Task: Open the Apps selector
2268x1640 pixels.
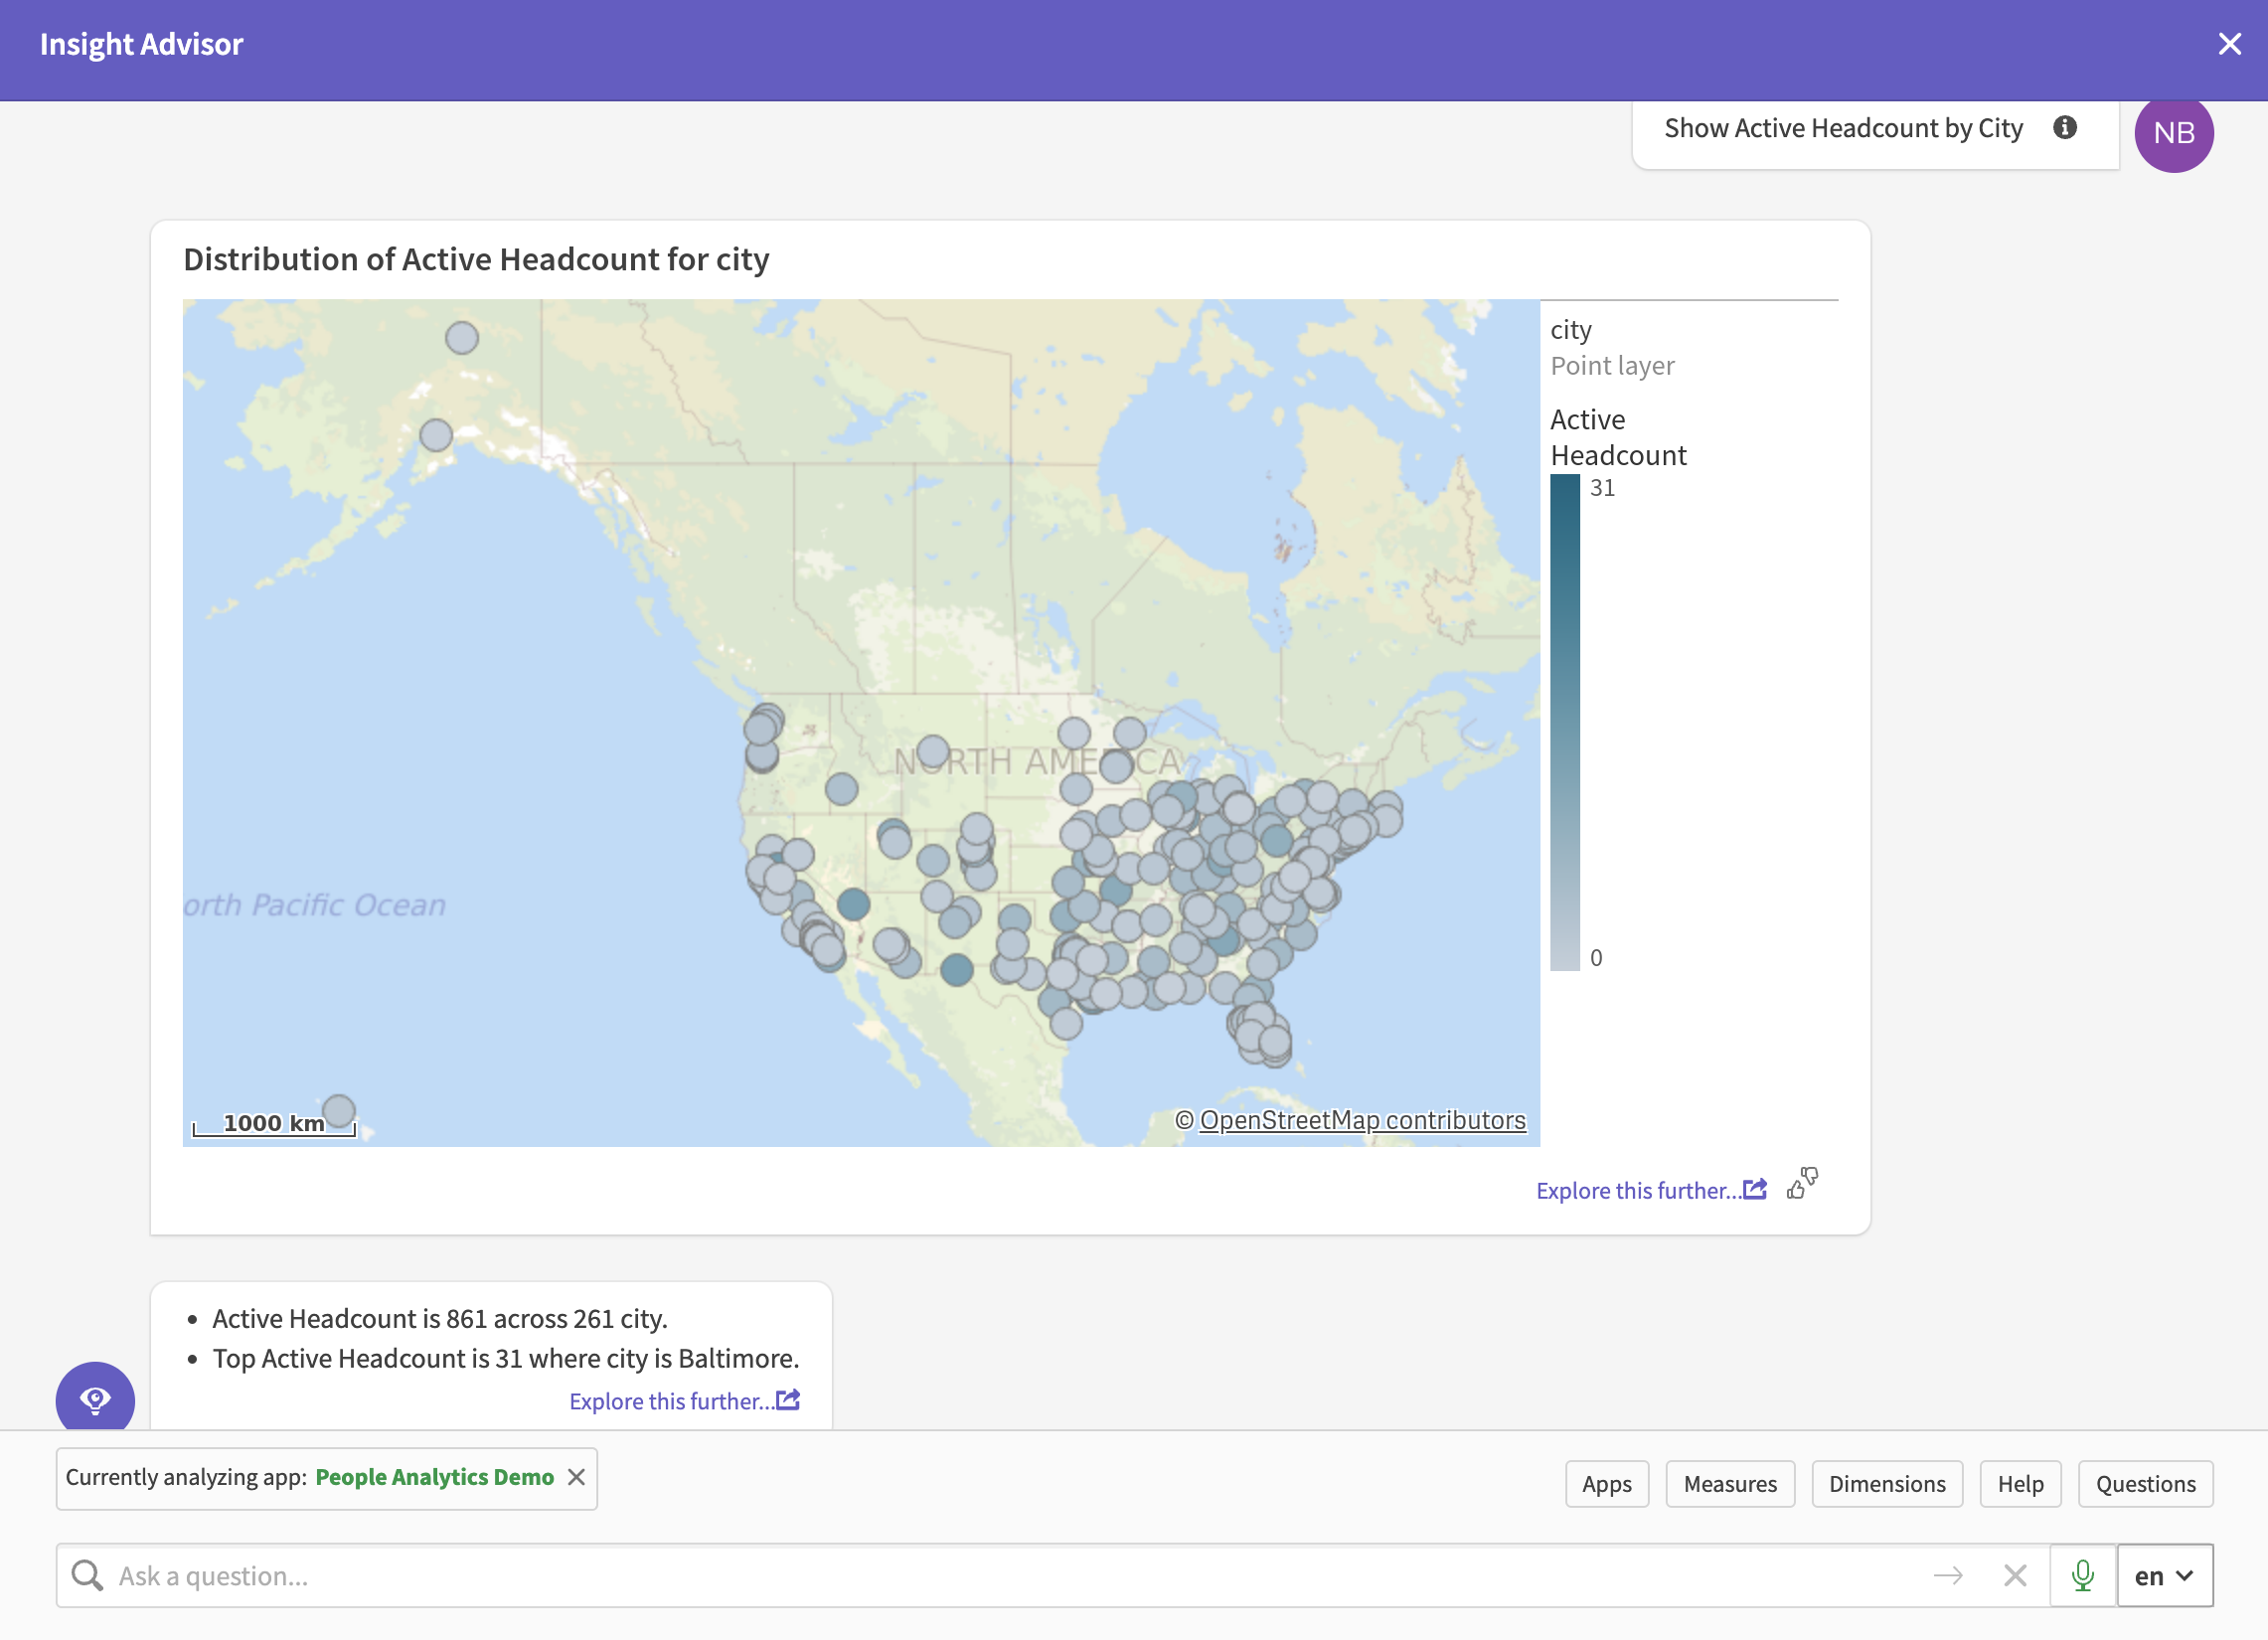Action: coord(1606,1483)
